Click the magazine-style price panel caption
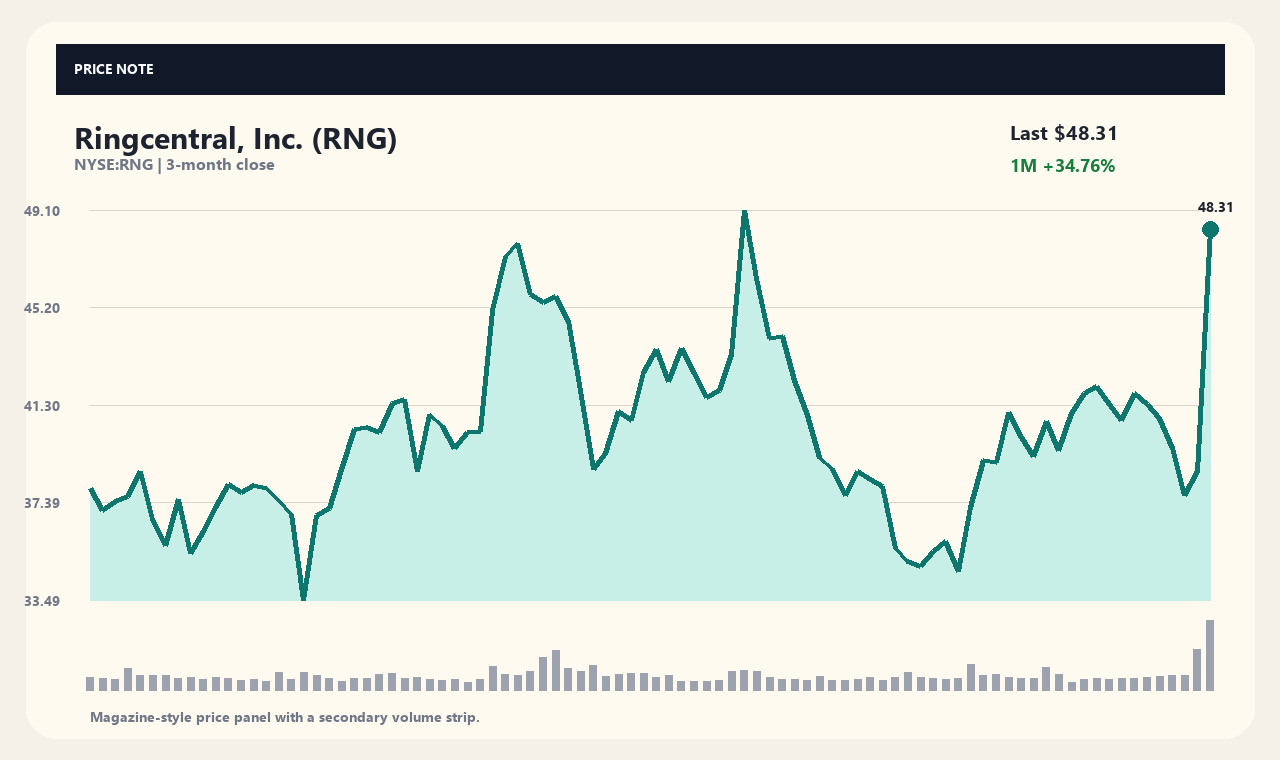 pos(285,717)
